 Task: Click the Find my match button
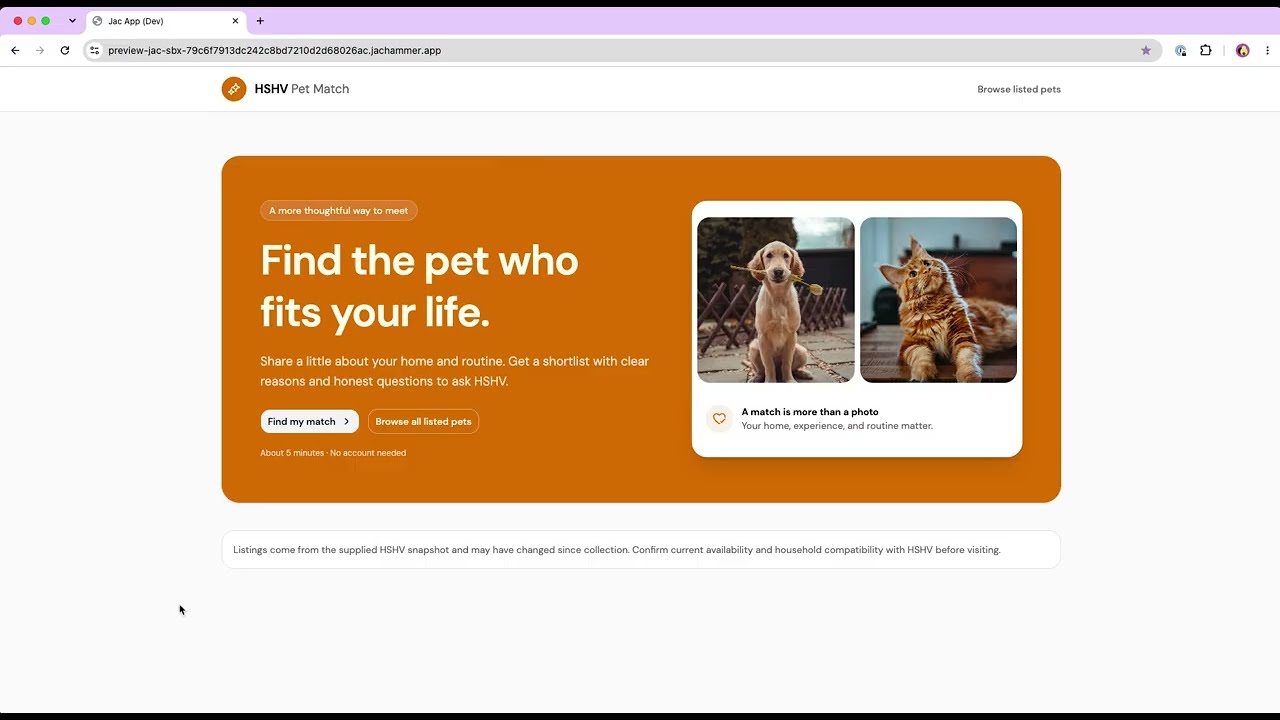coord(309,422)
